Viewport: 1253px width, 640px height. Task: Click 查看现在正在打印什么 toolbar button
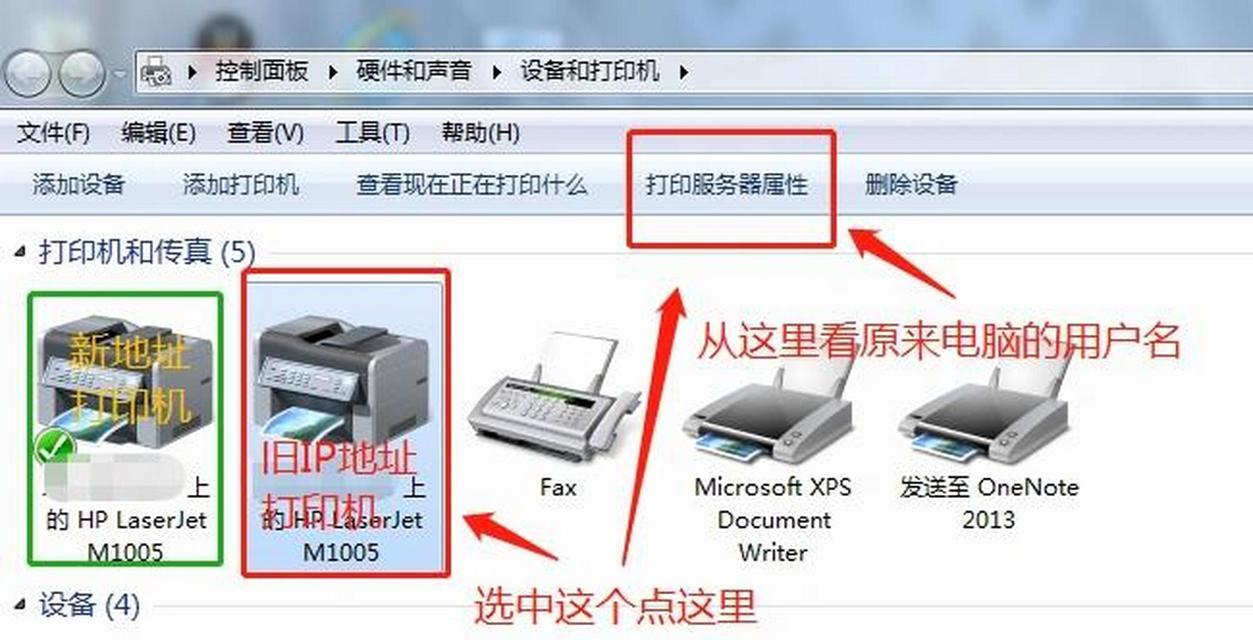[x=472, y=184]
